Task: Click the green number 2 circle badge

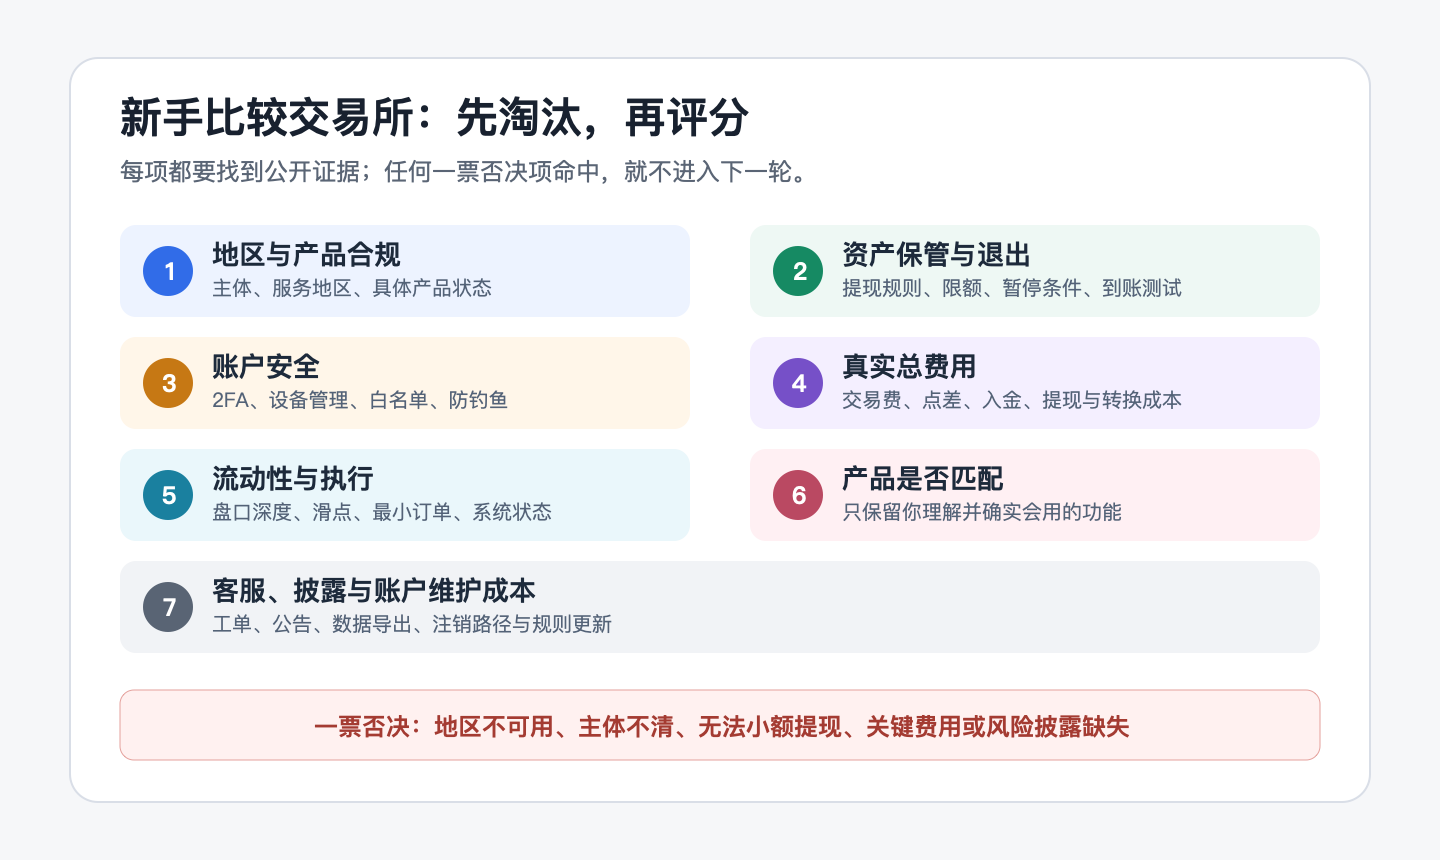Action: (798, 271)
